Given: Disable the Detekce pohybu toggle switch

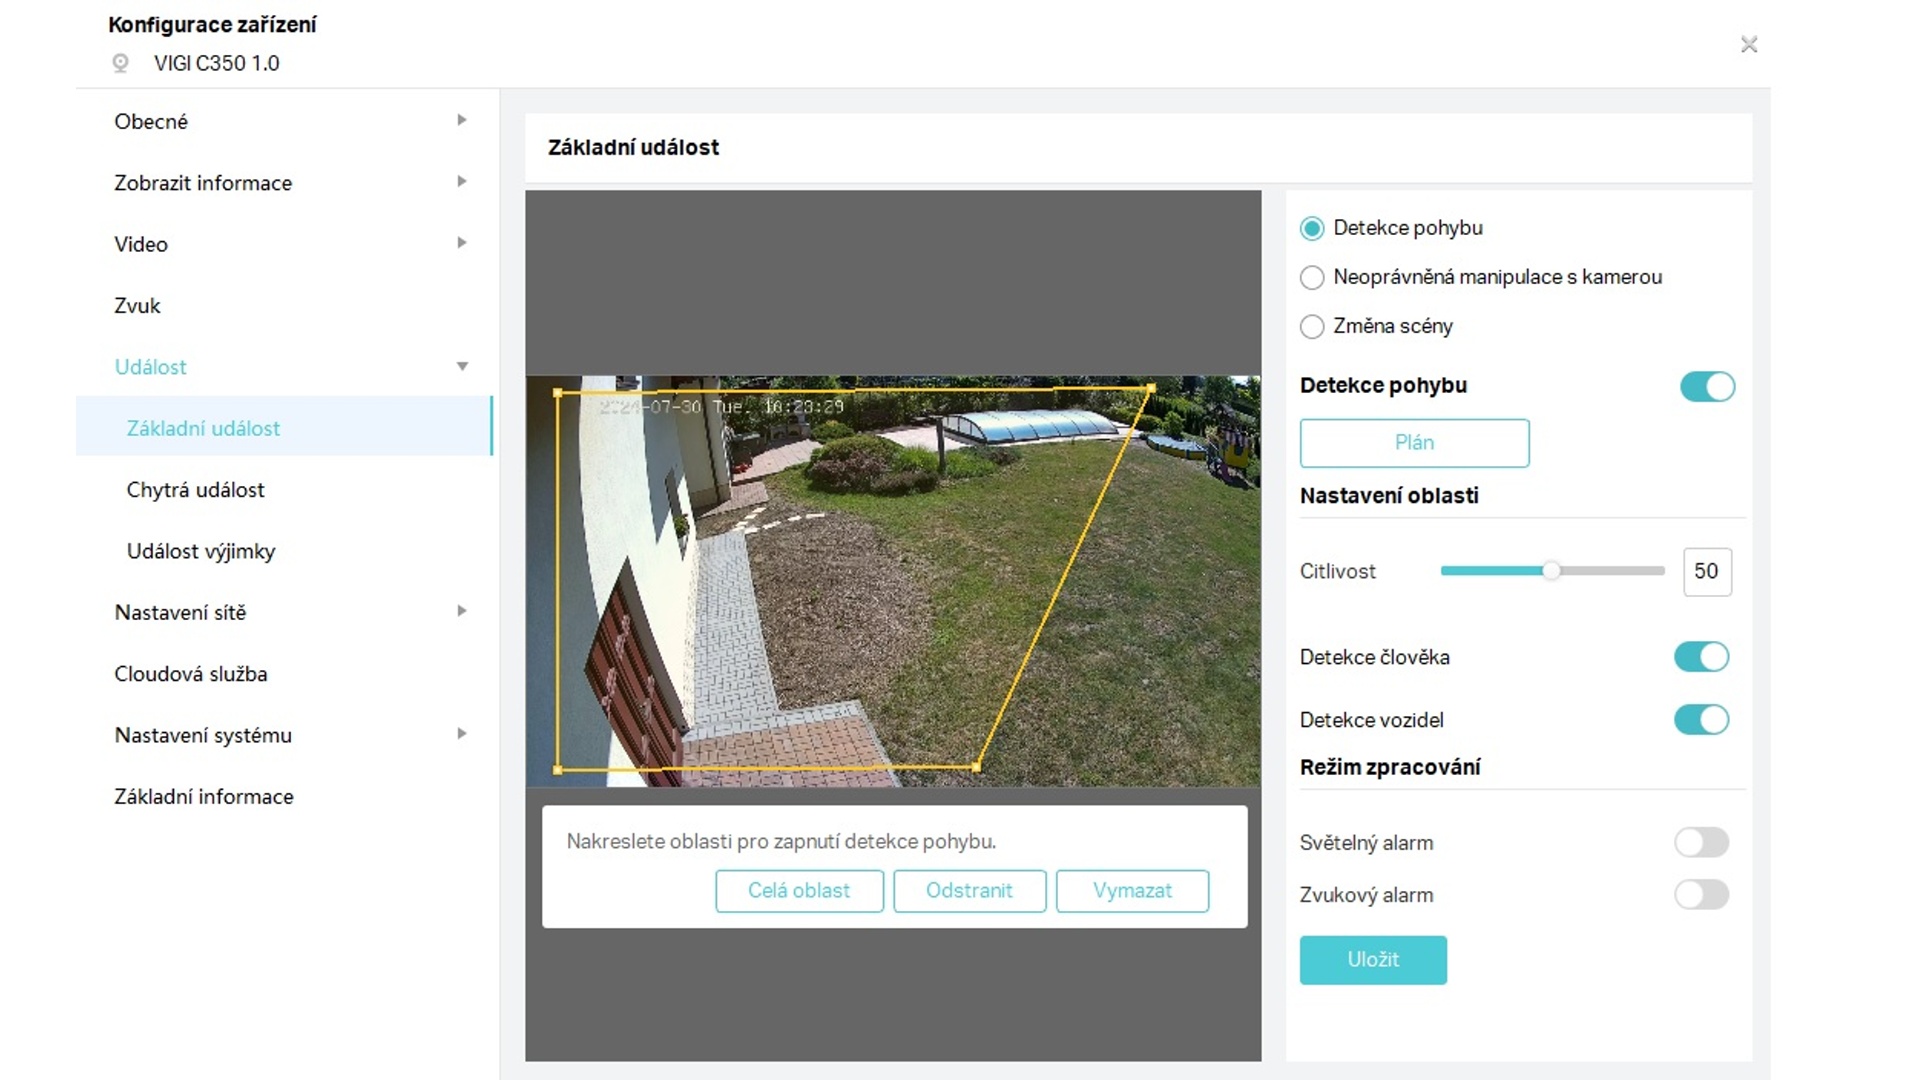Looking at the screenshot, I should pyautogui.click(x=1707, y=386).
